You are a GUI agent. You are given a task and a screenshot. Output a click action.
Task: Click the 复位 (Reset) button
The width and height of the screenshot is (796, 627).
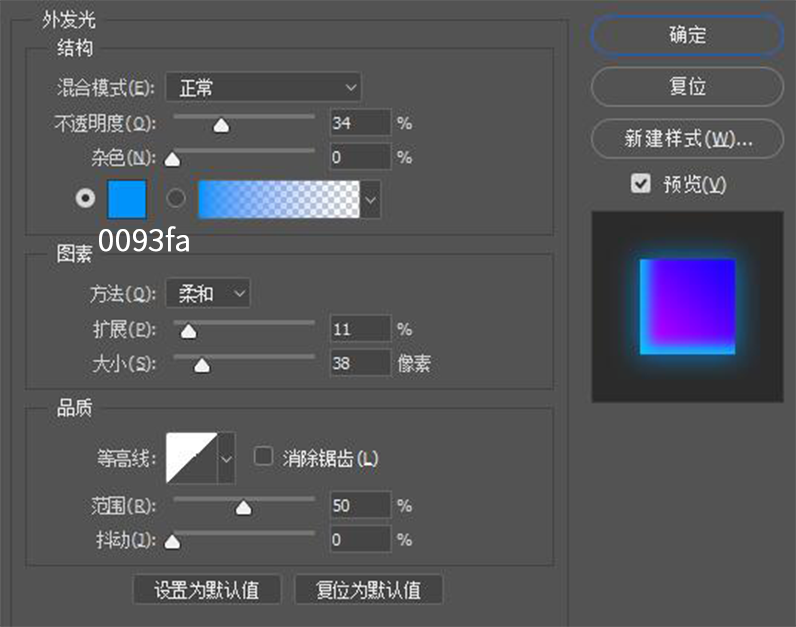coord(687,87)
